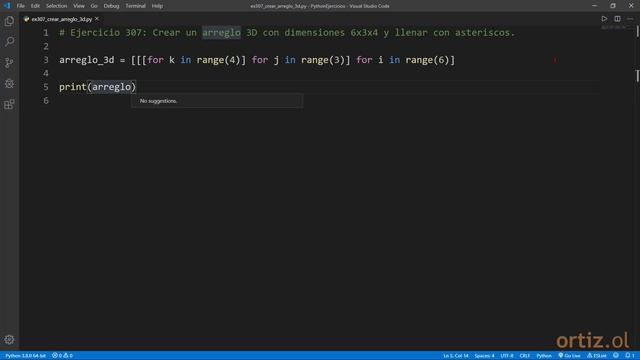Click the Ln 5, Col 14 cursor position indicator
The height and width of the screenshot is (360, 640).
pos(456,356)
